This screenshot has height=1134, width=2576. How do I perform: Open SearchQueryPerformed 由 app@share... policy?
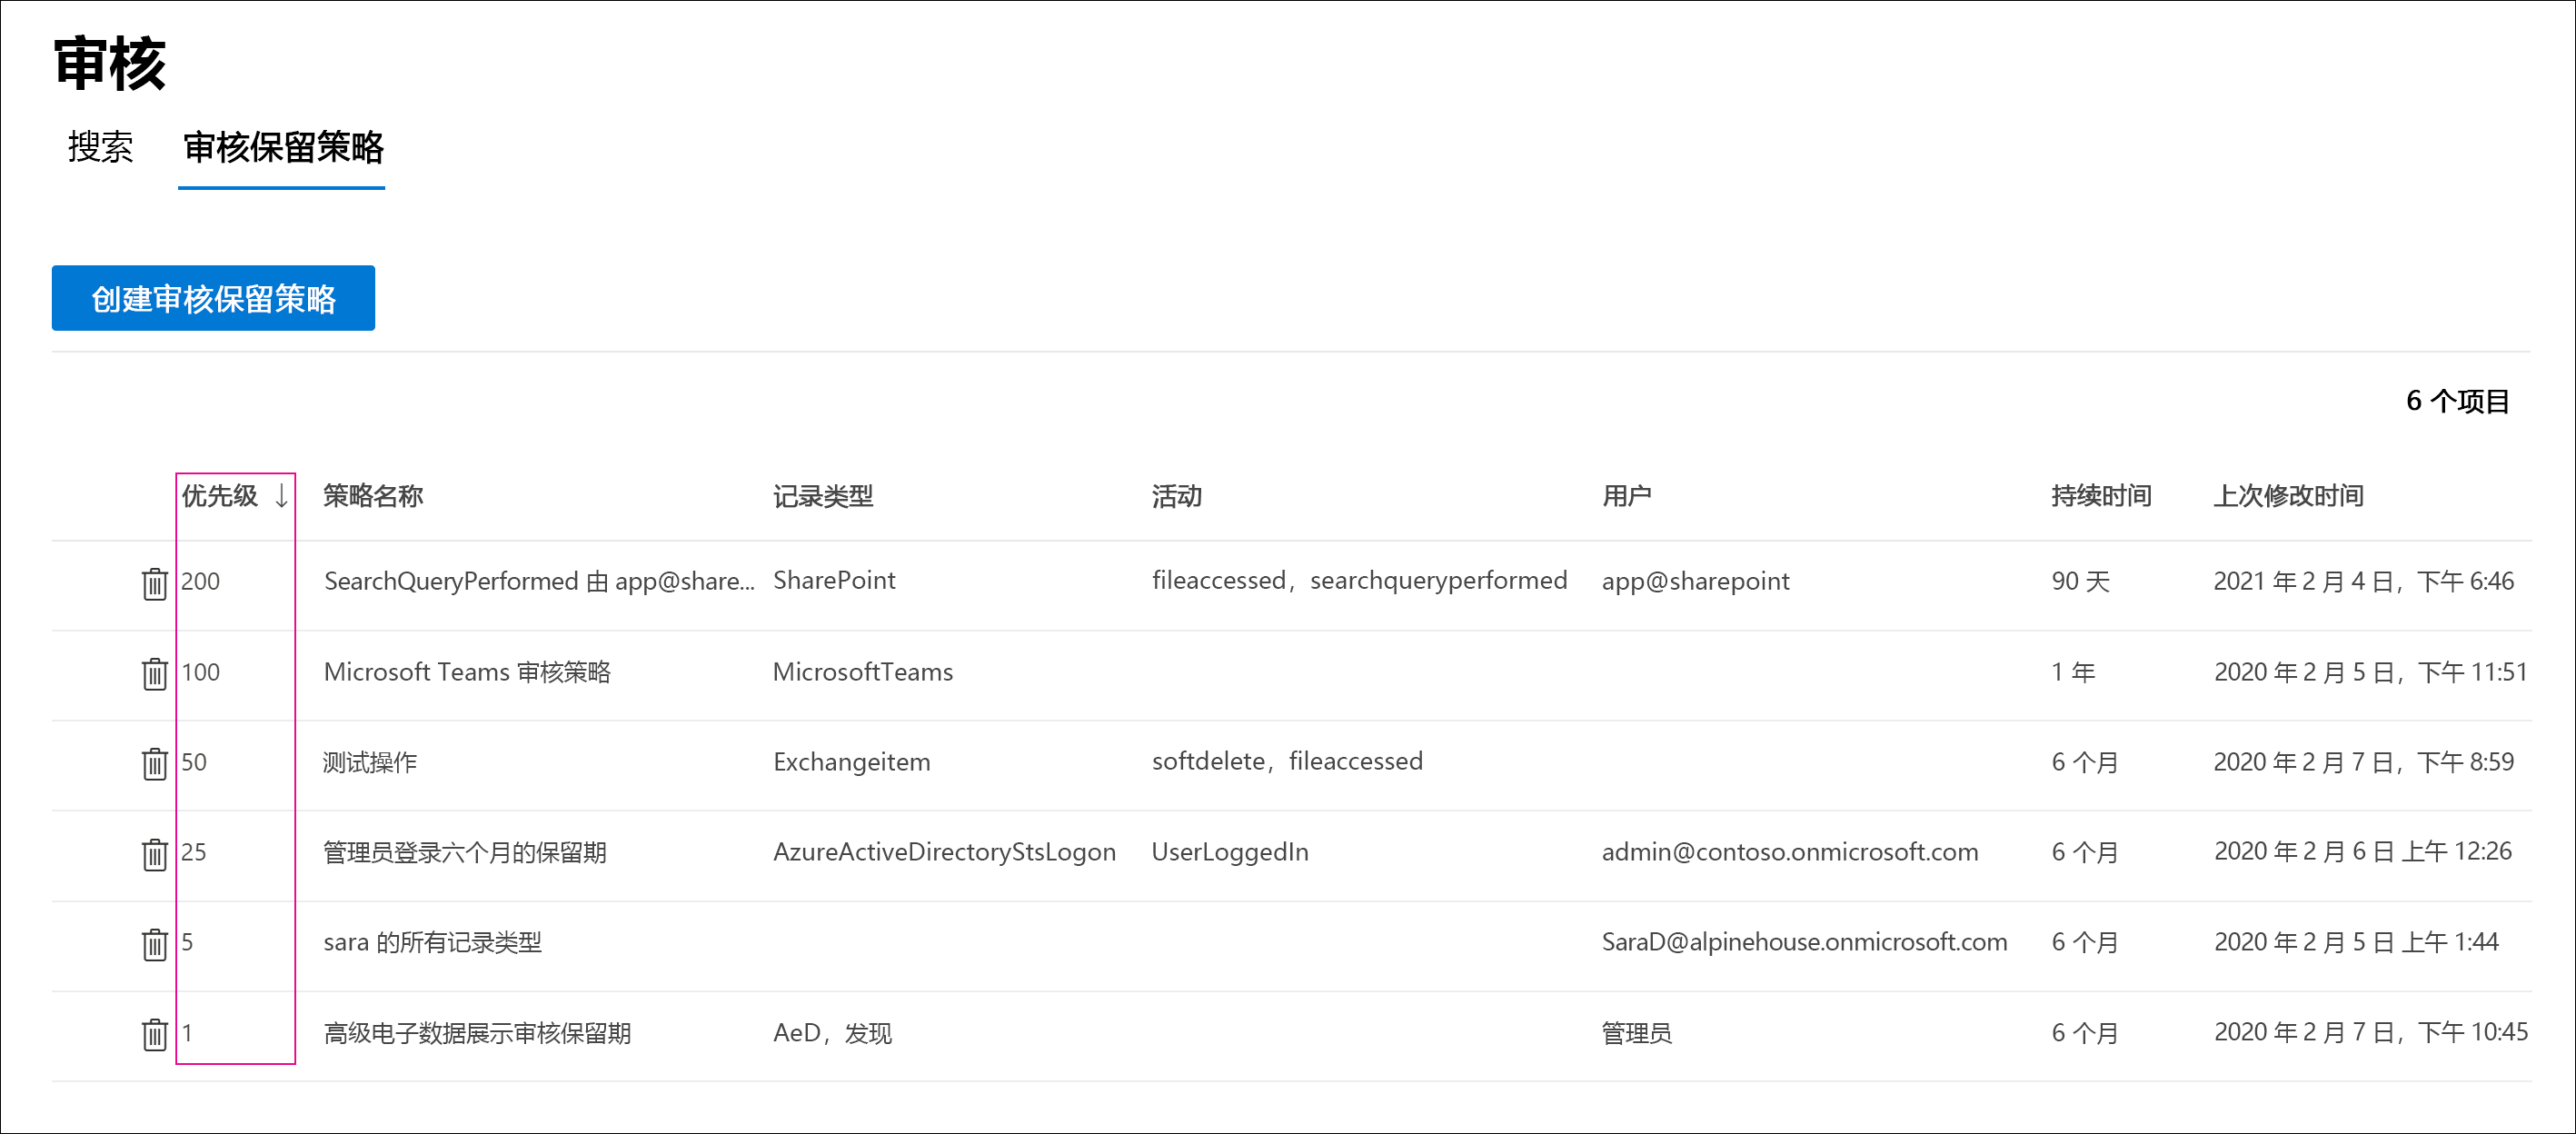(x=539, y=581)
